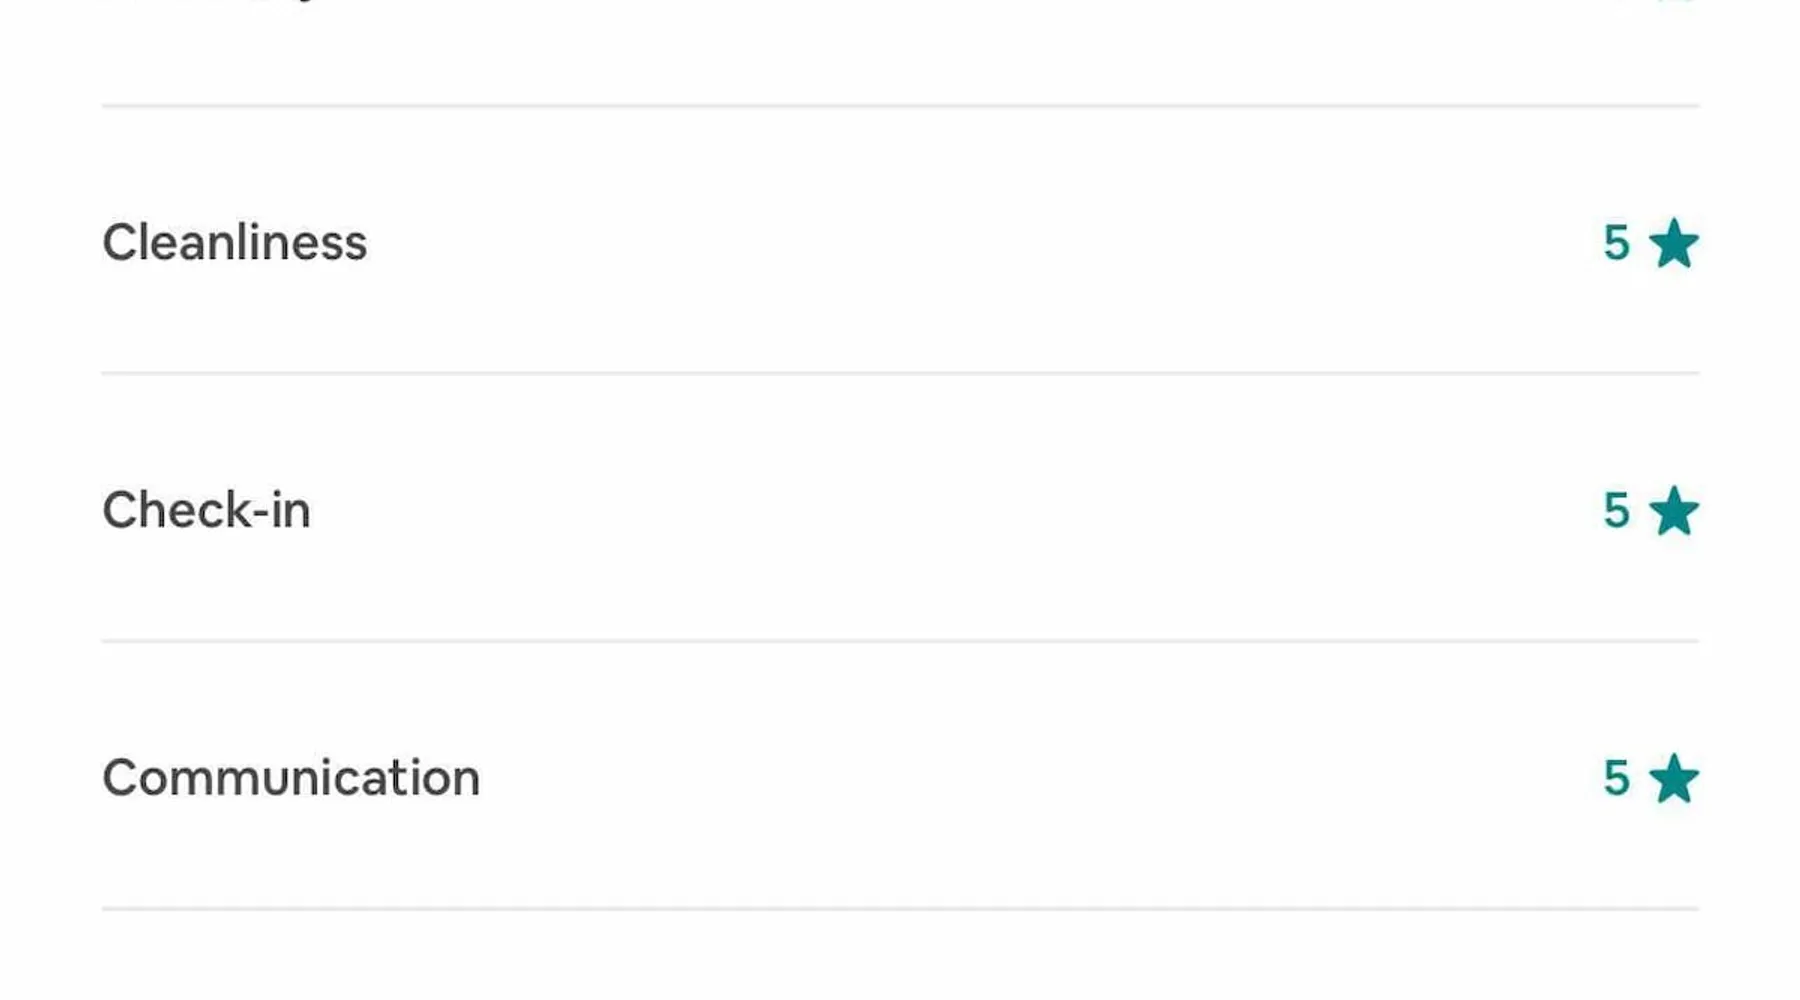Select the Cleanliness category label

[235, 243]
